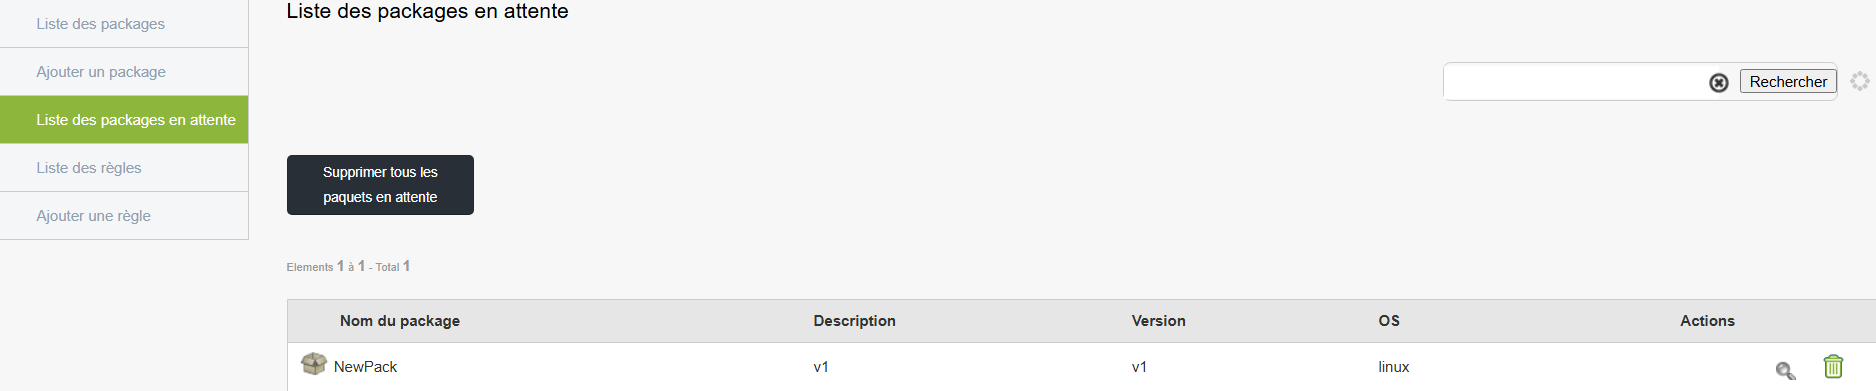Focus the package search input field

coord(1575,82)
